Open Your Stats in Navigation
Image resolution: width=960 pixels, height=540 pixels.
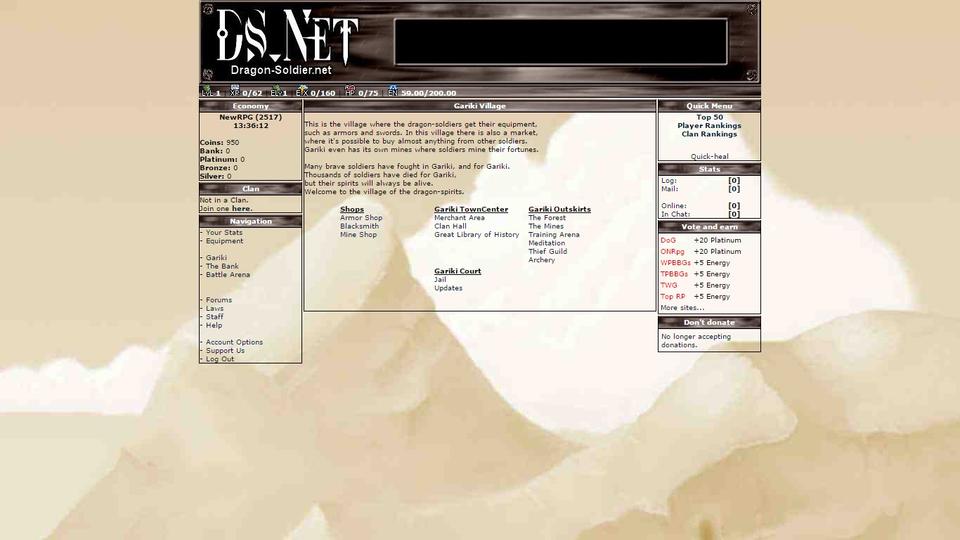coord(224,233)
